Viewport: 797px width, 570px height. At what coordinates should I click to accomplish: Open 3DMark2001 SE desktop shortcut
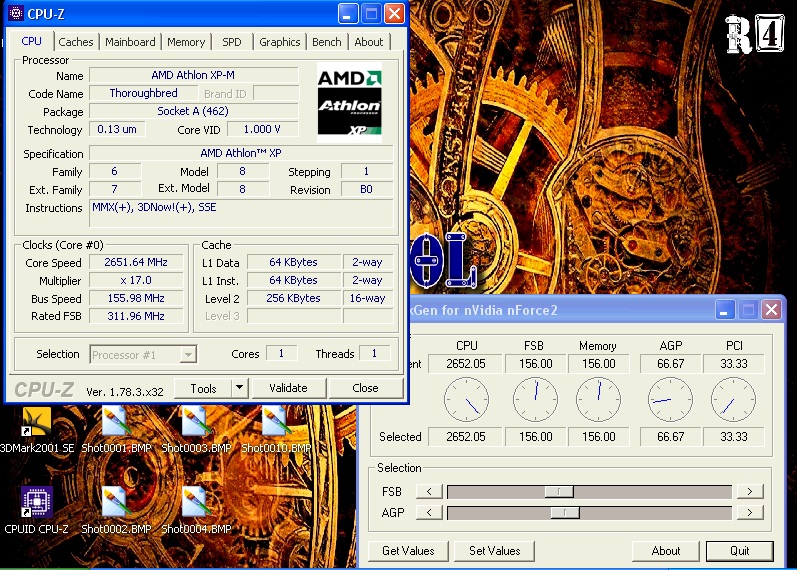[x=37, y=430]
